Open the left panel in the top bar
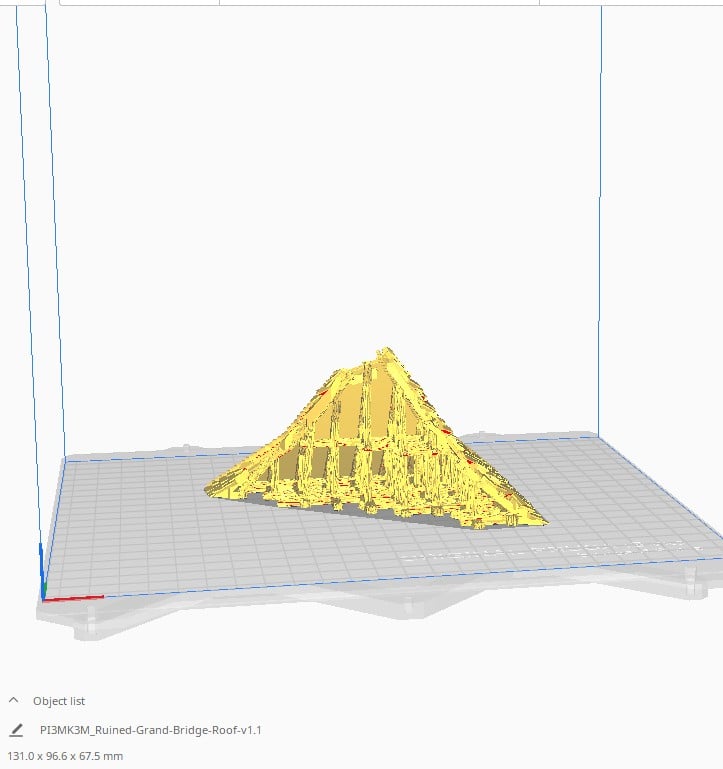This screenshot has height=769, width=723. coord(138,2)
